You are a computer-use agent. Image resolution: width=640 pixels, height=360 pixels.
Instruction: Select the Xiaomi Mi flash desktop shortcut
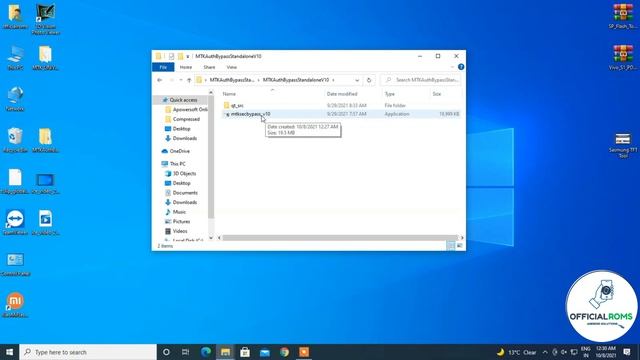[x=16, y=304]
